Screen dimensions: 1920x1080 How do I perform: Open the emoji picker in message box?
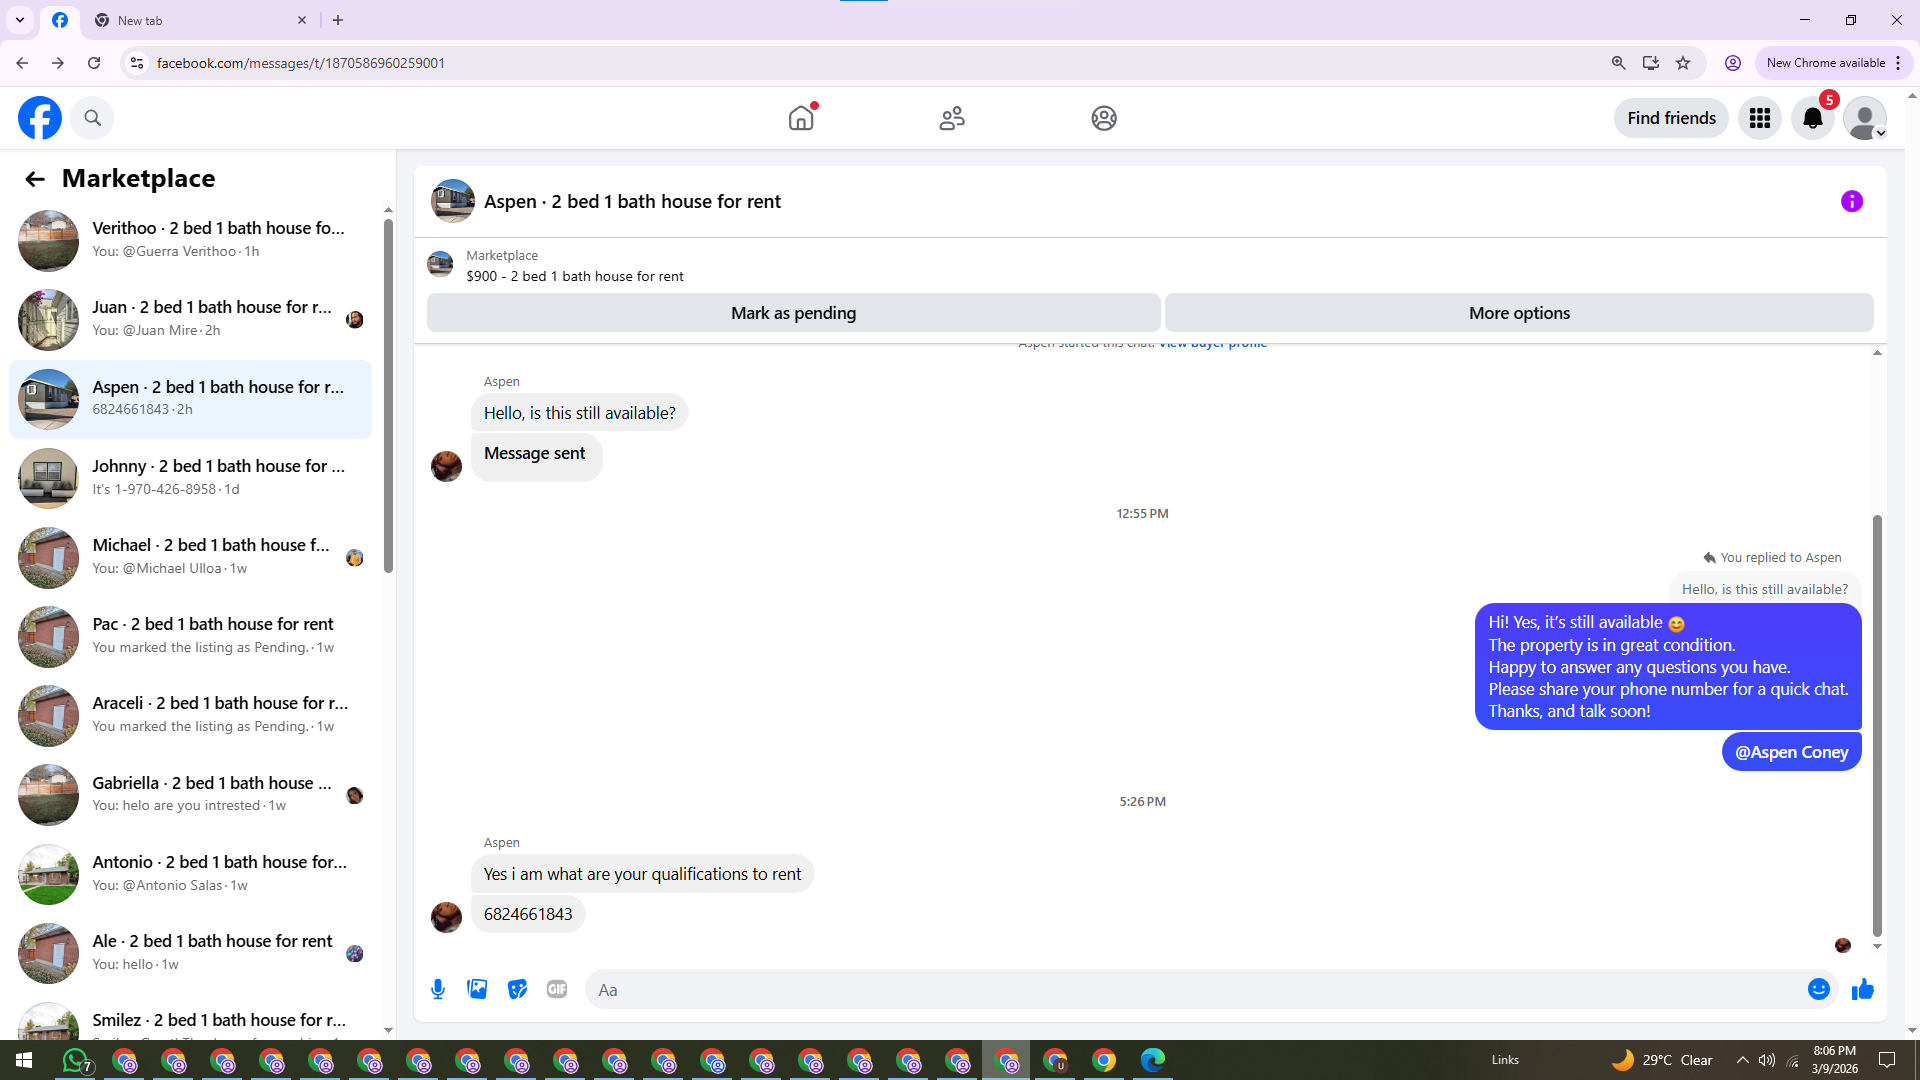tap(1818, 990)
